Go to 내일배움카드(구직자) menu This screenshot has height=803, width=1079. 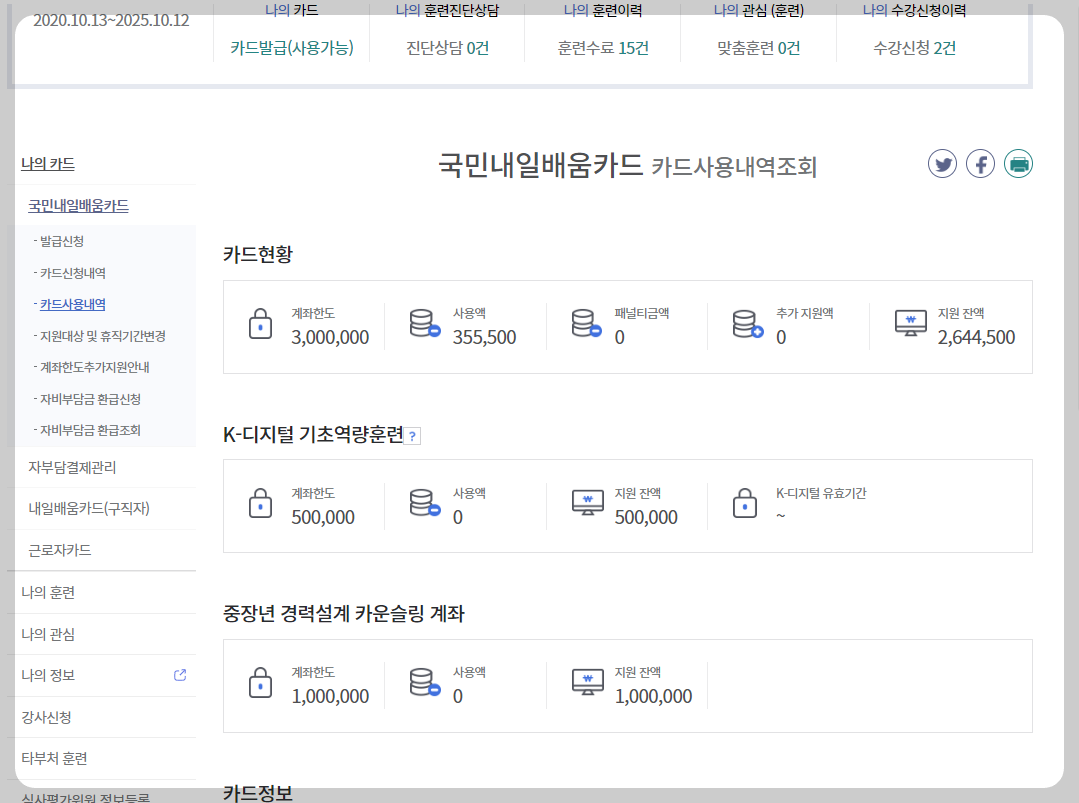(x=89, y=508)
